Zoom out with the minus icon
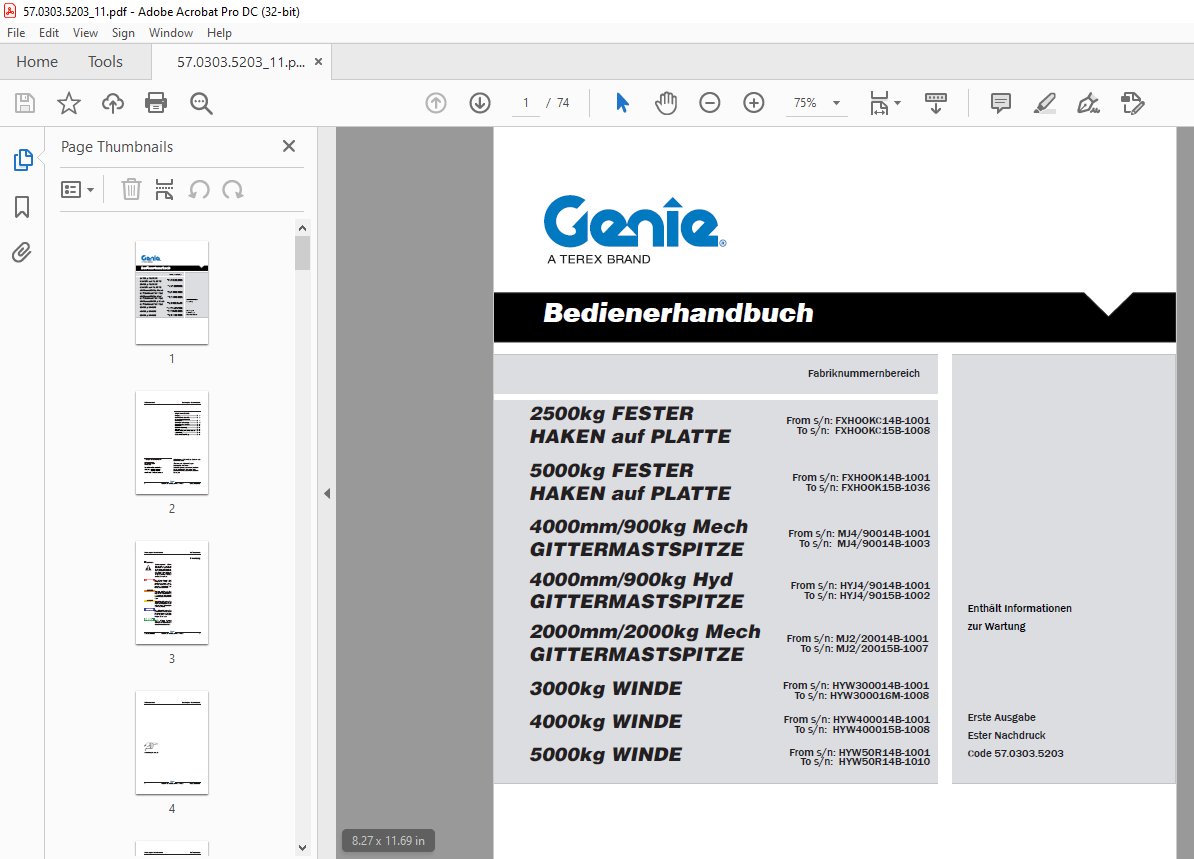Screen dimensions: 1194x859 click(710, 103)
